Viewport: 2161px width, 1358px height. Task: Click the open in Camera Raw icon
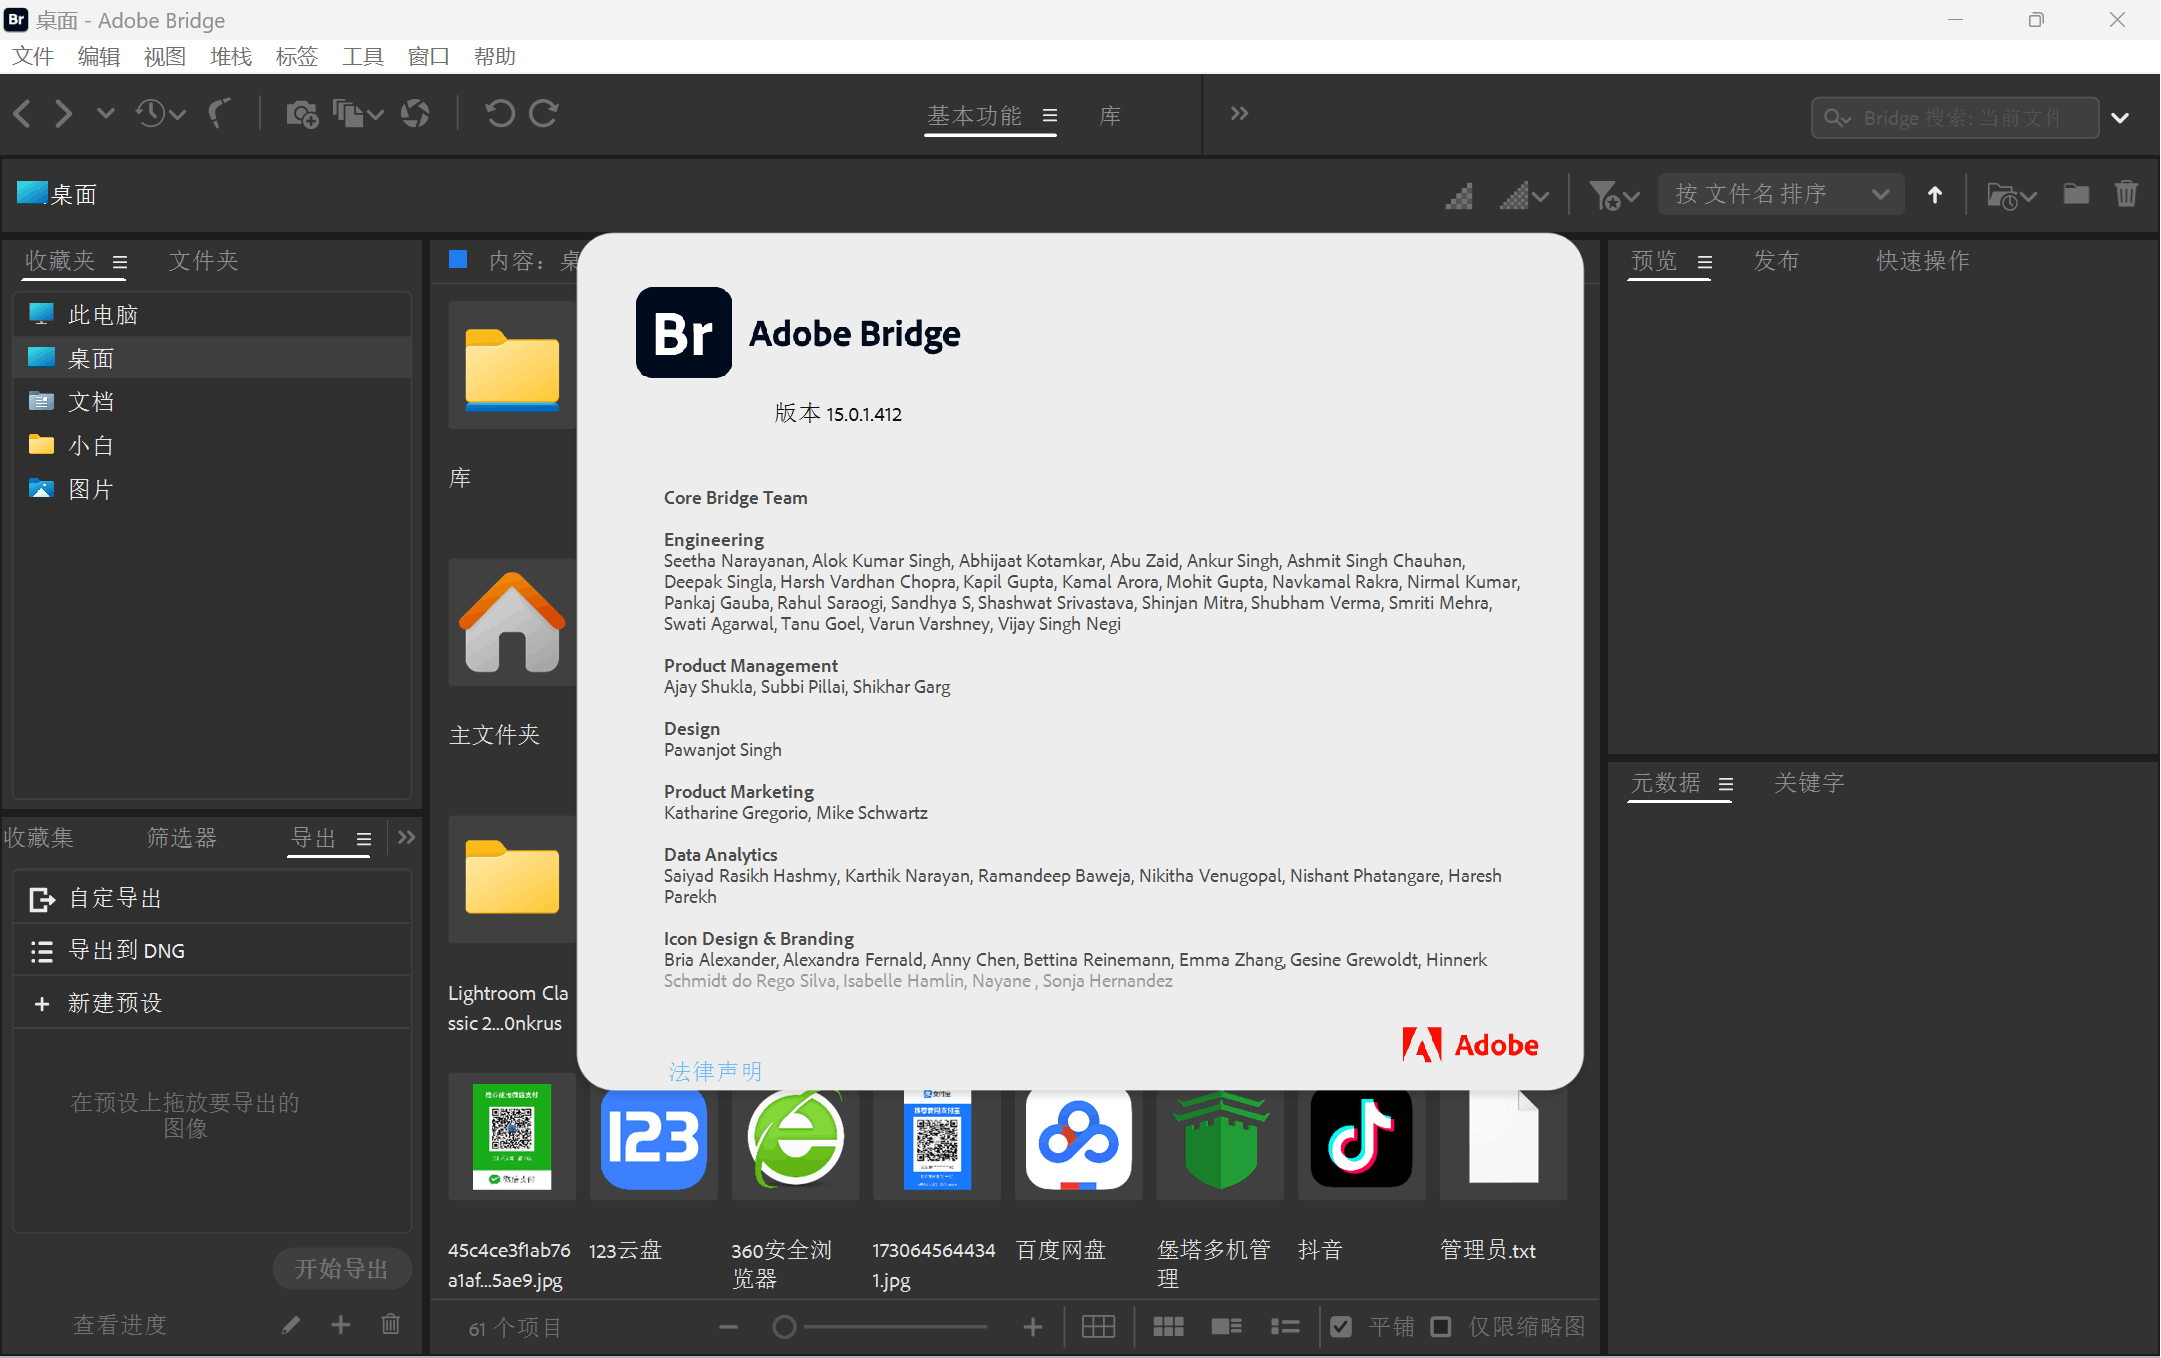[415, 114]
